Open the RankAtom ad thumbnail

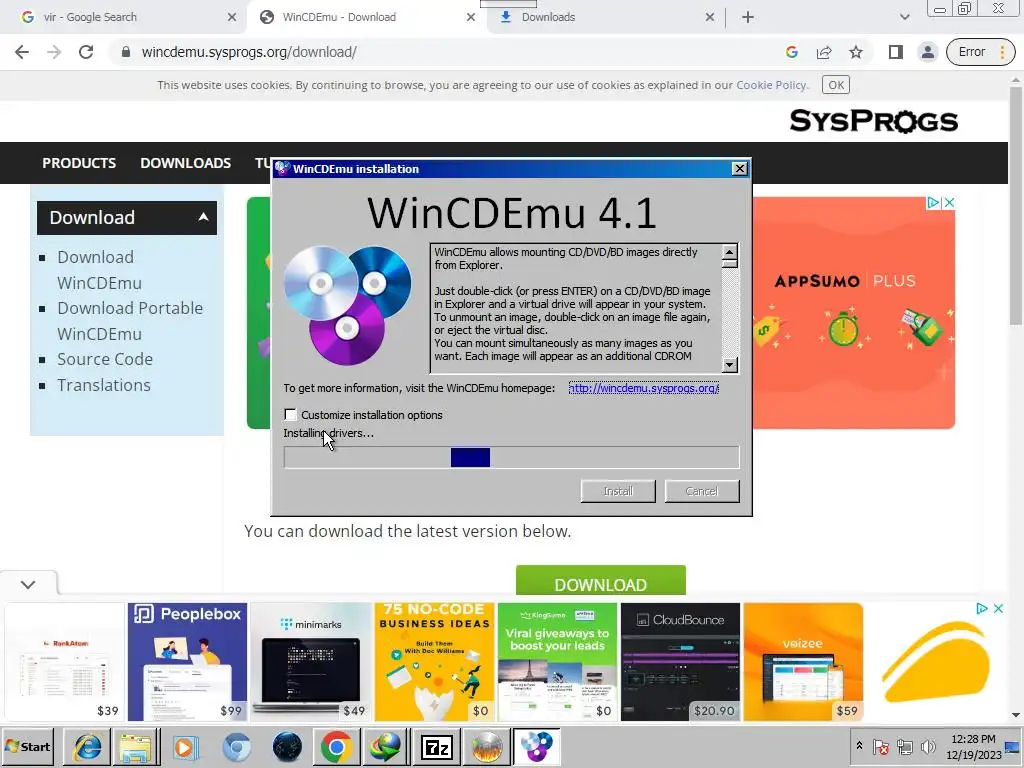coord(64,662)
